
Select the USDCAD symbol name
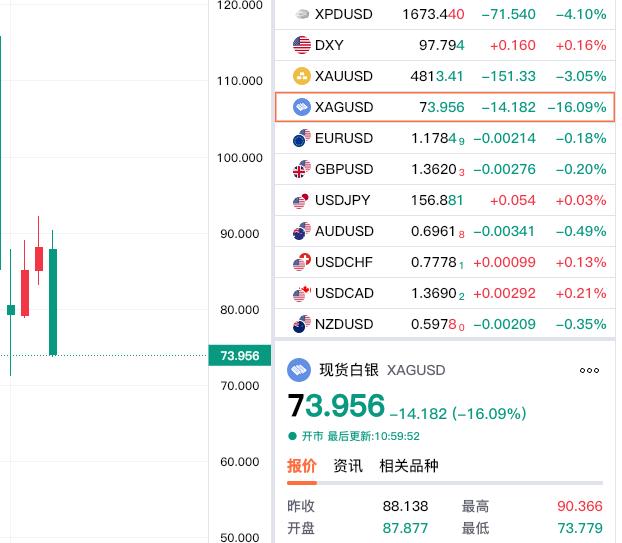click(x=344, y=293)
